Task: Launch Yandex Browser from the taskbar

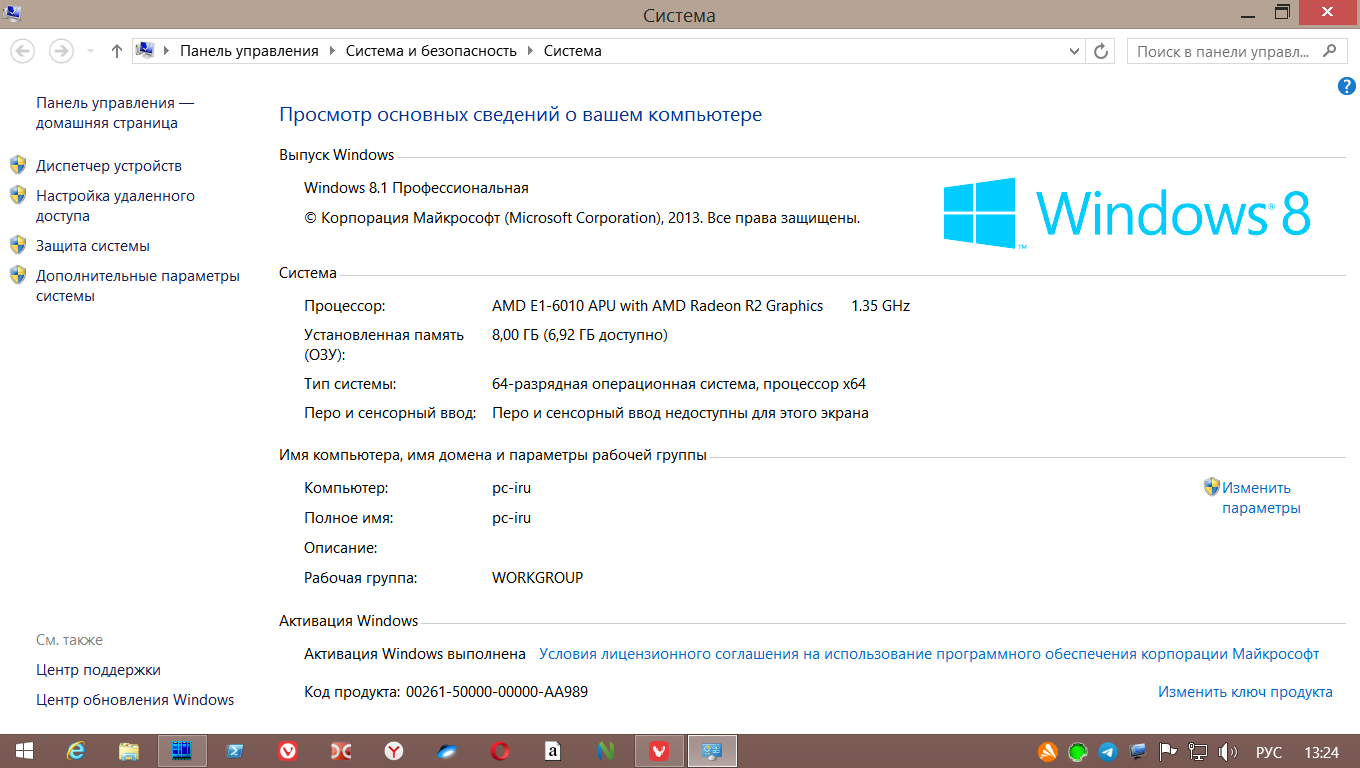Action: pyautogui.click(x=394, y=751)
